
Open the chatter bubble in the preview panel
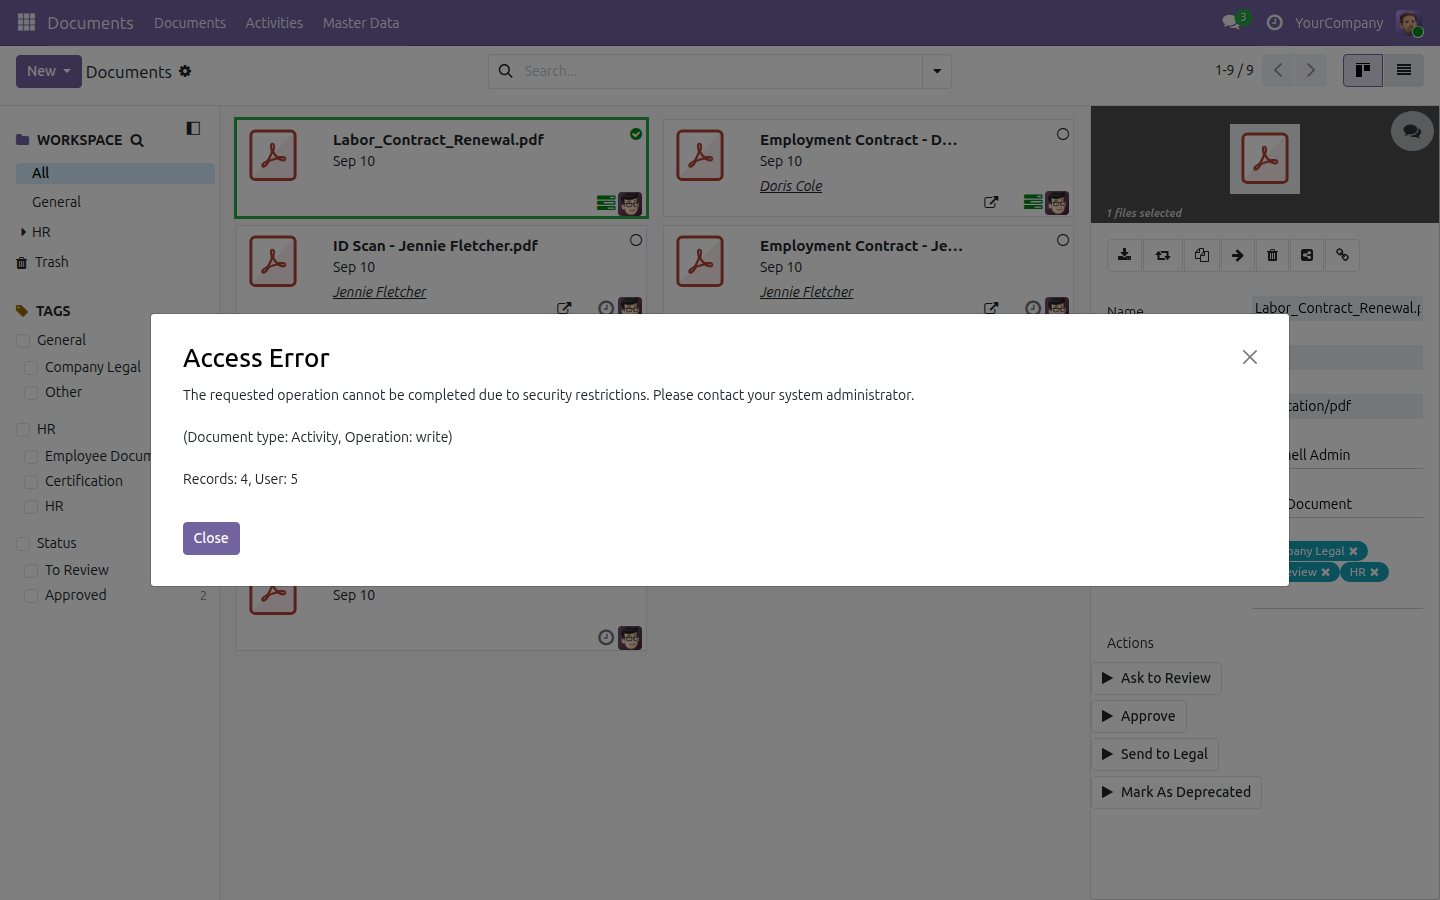1412,131
